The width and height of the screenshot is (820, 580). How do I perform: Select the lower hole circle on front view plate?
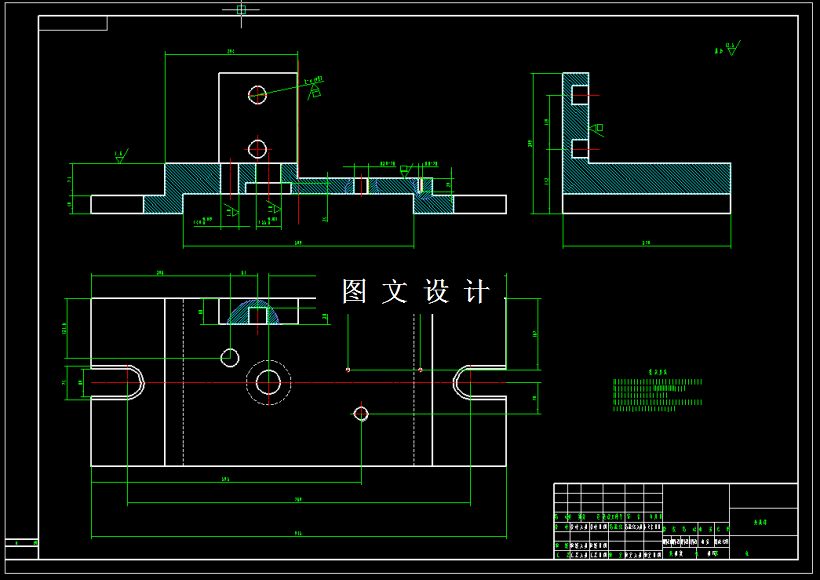(x=257, y=149)
